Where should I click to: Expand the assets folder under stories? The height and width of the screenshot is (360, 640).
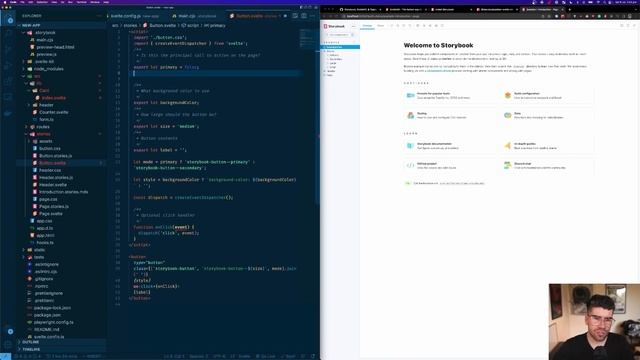45,141
